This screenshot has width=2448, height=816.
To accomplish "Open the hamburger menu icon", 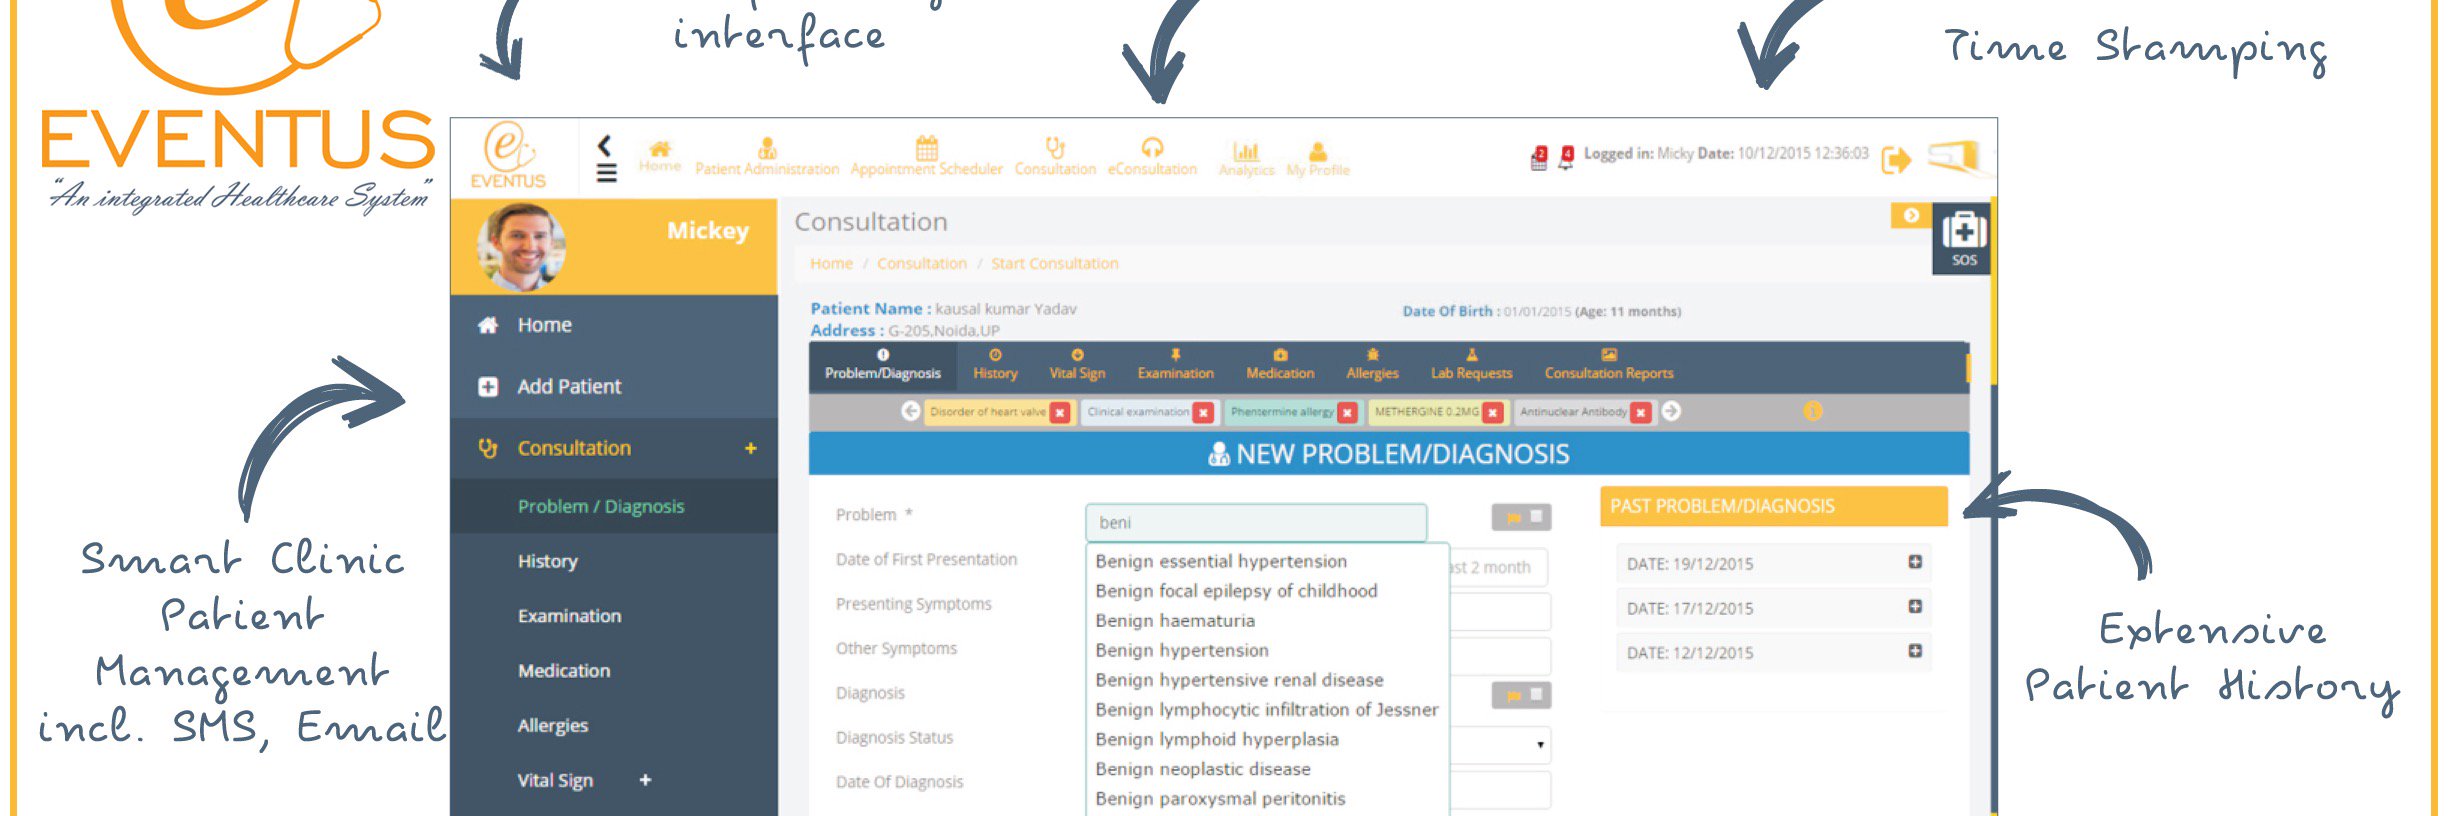I will click(606, 174).
